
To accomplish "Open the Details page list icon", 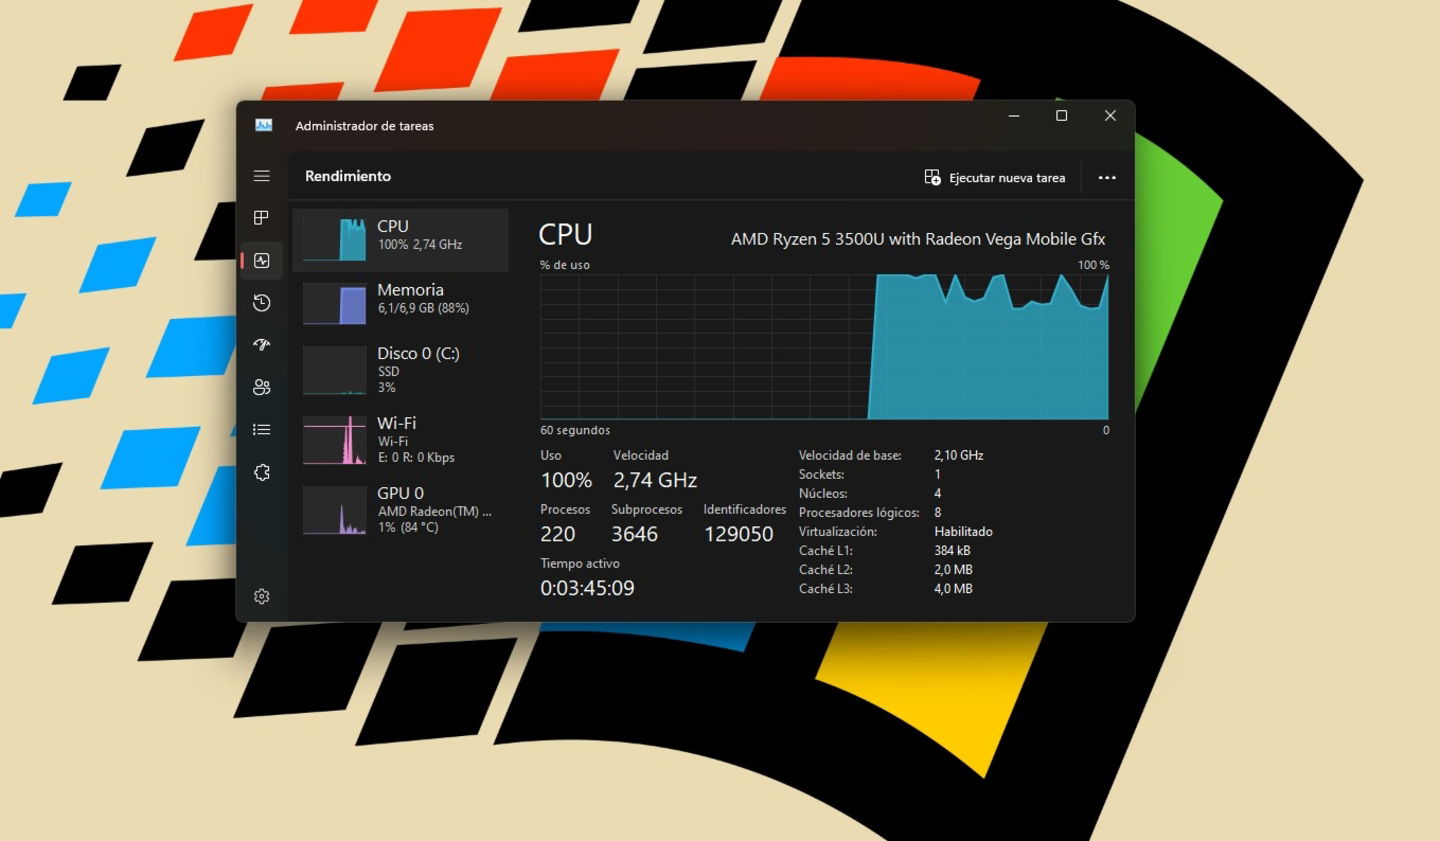I will (x=262, y=430).
